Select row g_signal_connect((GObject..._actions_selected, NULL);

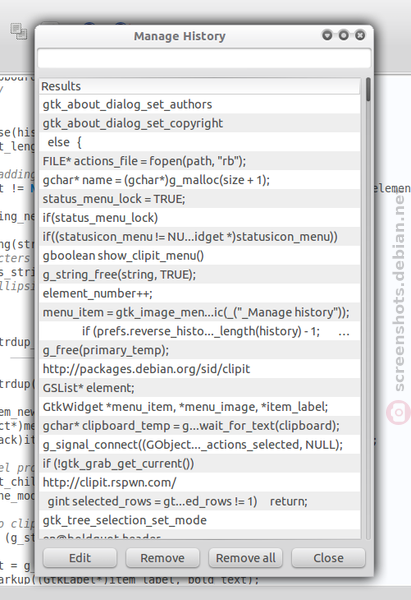[x=200, y=444]
